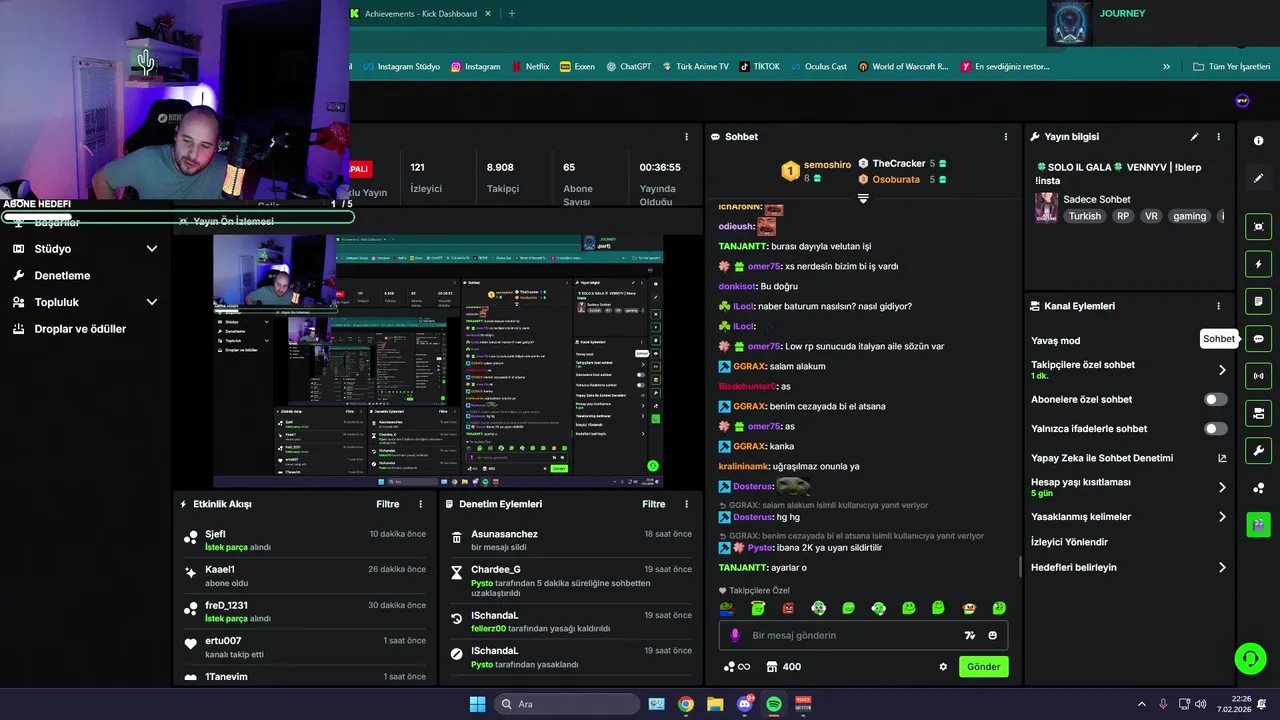Open Etkinlik Akışı three-dot menu
The width and height of the screenshot is (1280, 720).
pyautogui.click(x=420, y=504)
